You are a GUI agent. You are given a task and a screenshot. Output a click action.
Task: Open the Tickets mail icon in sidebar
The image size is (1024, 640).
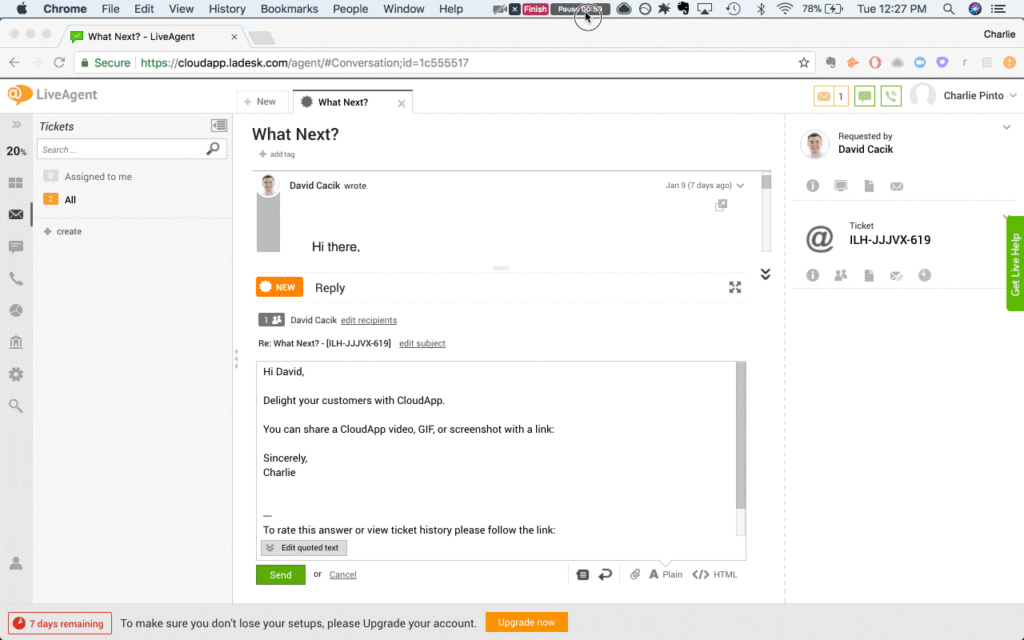pos(15,215)
